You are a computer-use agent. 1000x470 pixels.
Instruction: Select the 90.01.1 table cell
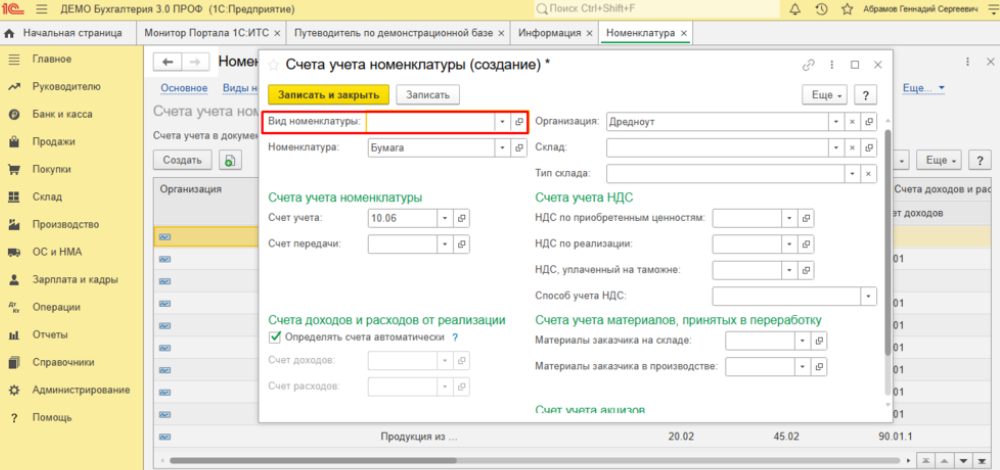click(x=896, y=437)
